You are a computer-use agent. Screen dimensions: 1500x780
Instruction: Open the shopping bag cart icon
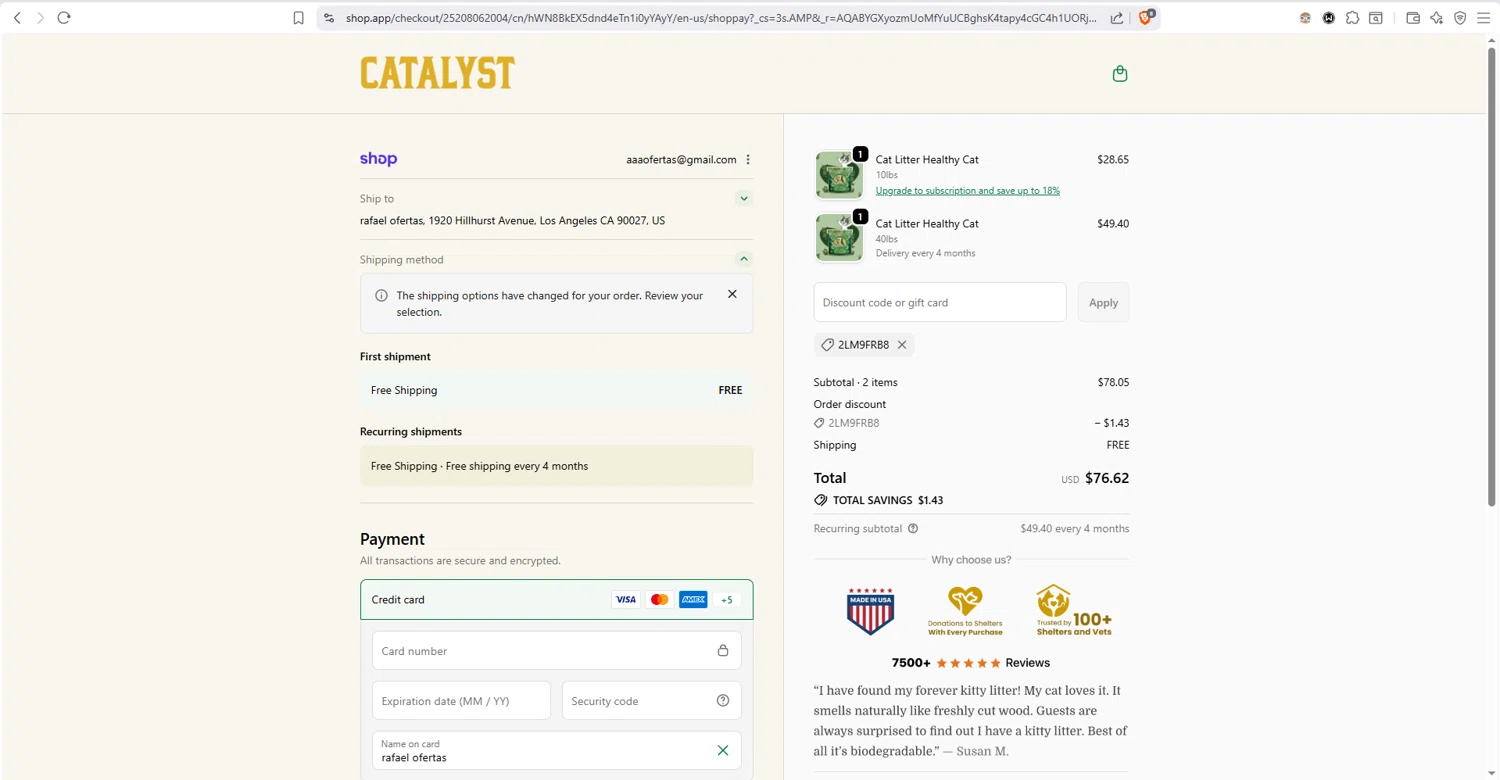[x=1120, y=73]
